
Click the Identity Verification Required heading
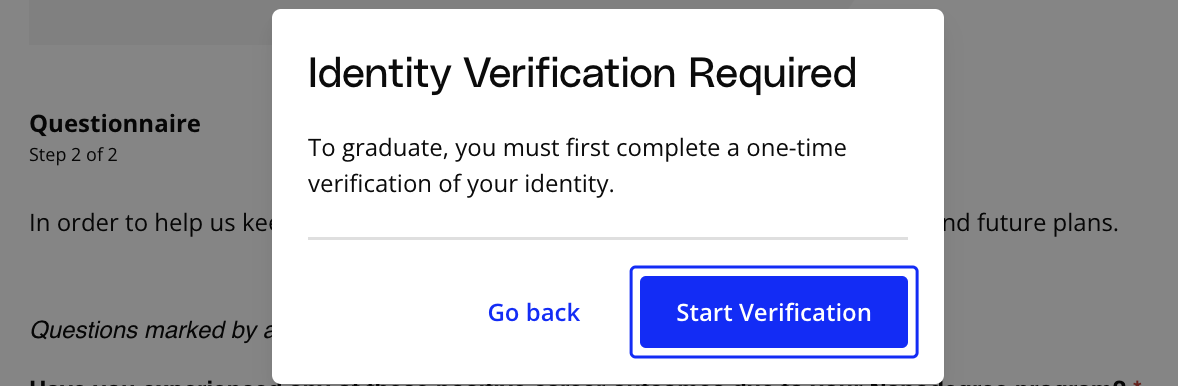582,73
